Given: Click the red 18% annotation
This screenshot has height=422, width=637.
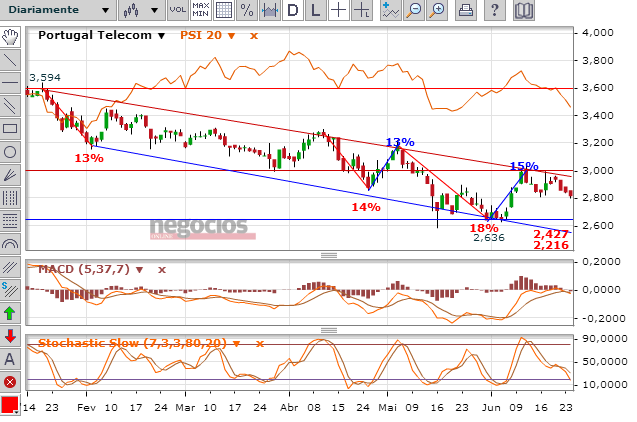Looking at the screenshot, I should [484, 227].
